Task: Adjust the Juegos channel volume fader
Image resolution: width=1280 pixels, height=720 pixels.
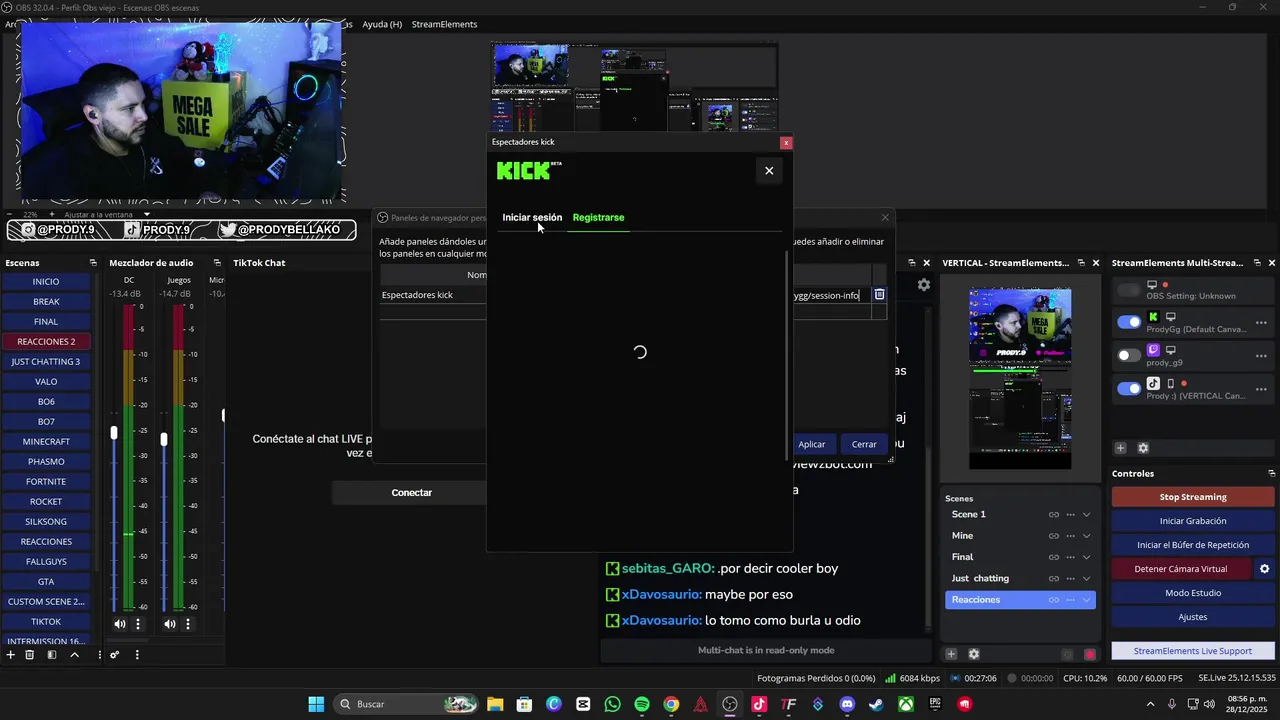Action: point(164,438)
